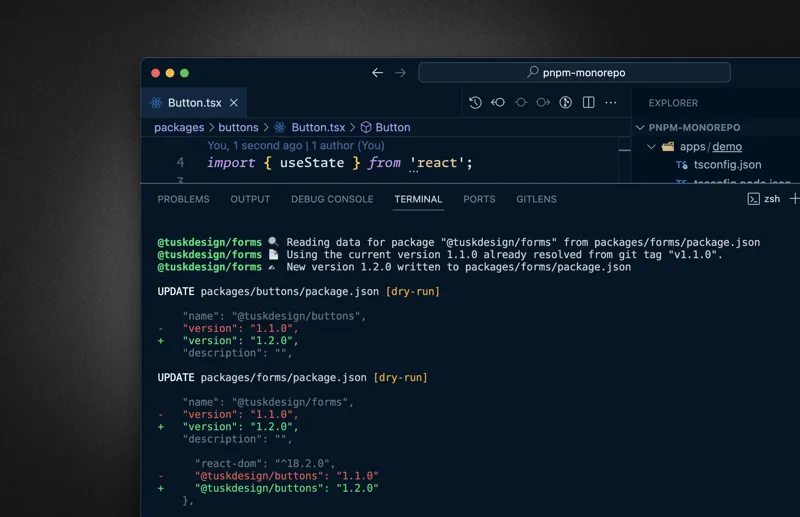Click the pnpm-monorepo search bar
The height and width of the screenshot is (517, 800).
(x=574, y=73)
